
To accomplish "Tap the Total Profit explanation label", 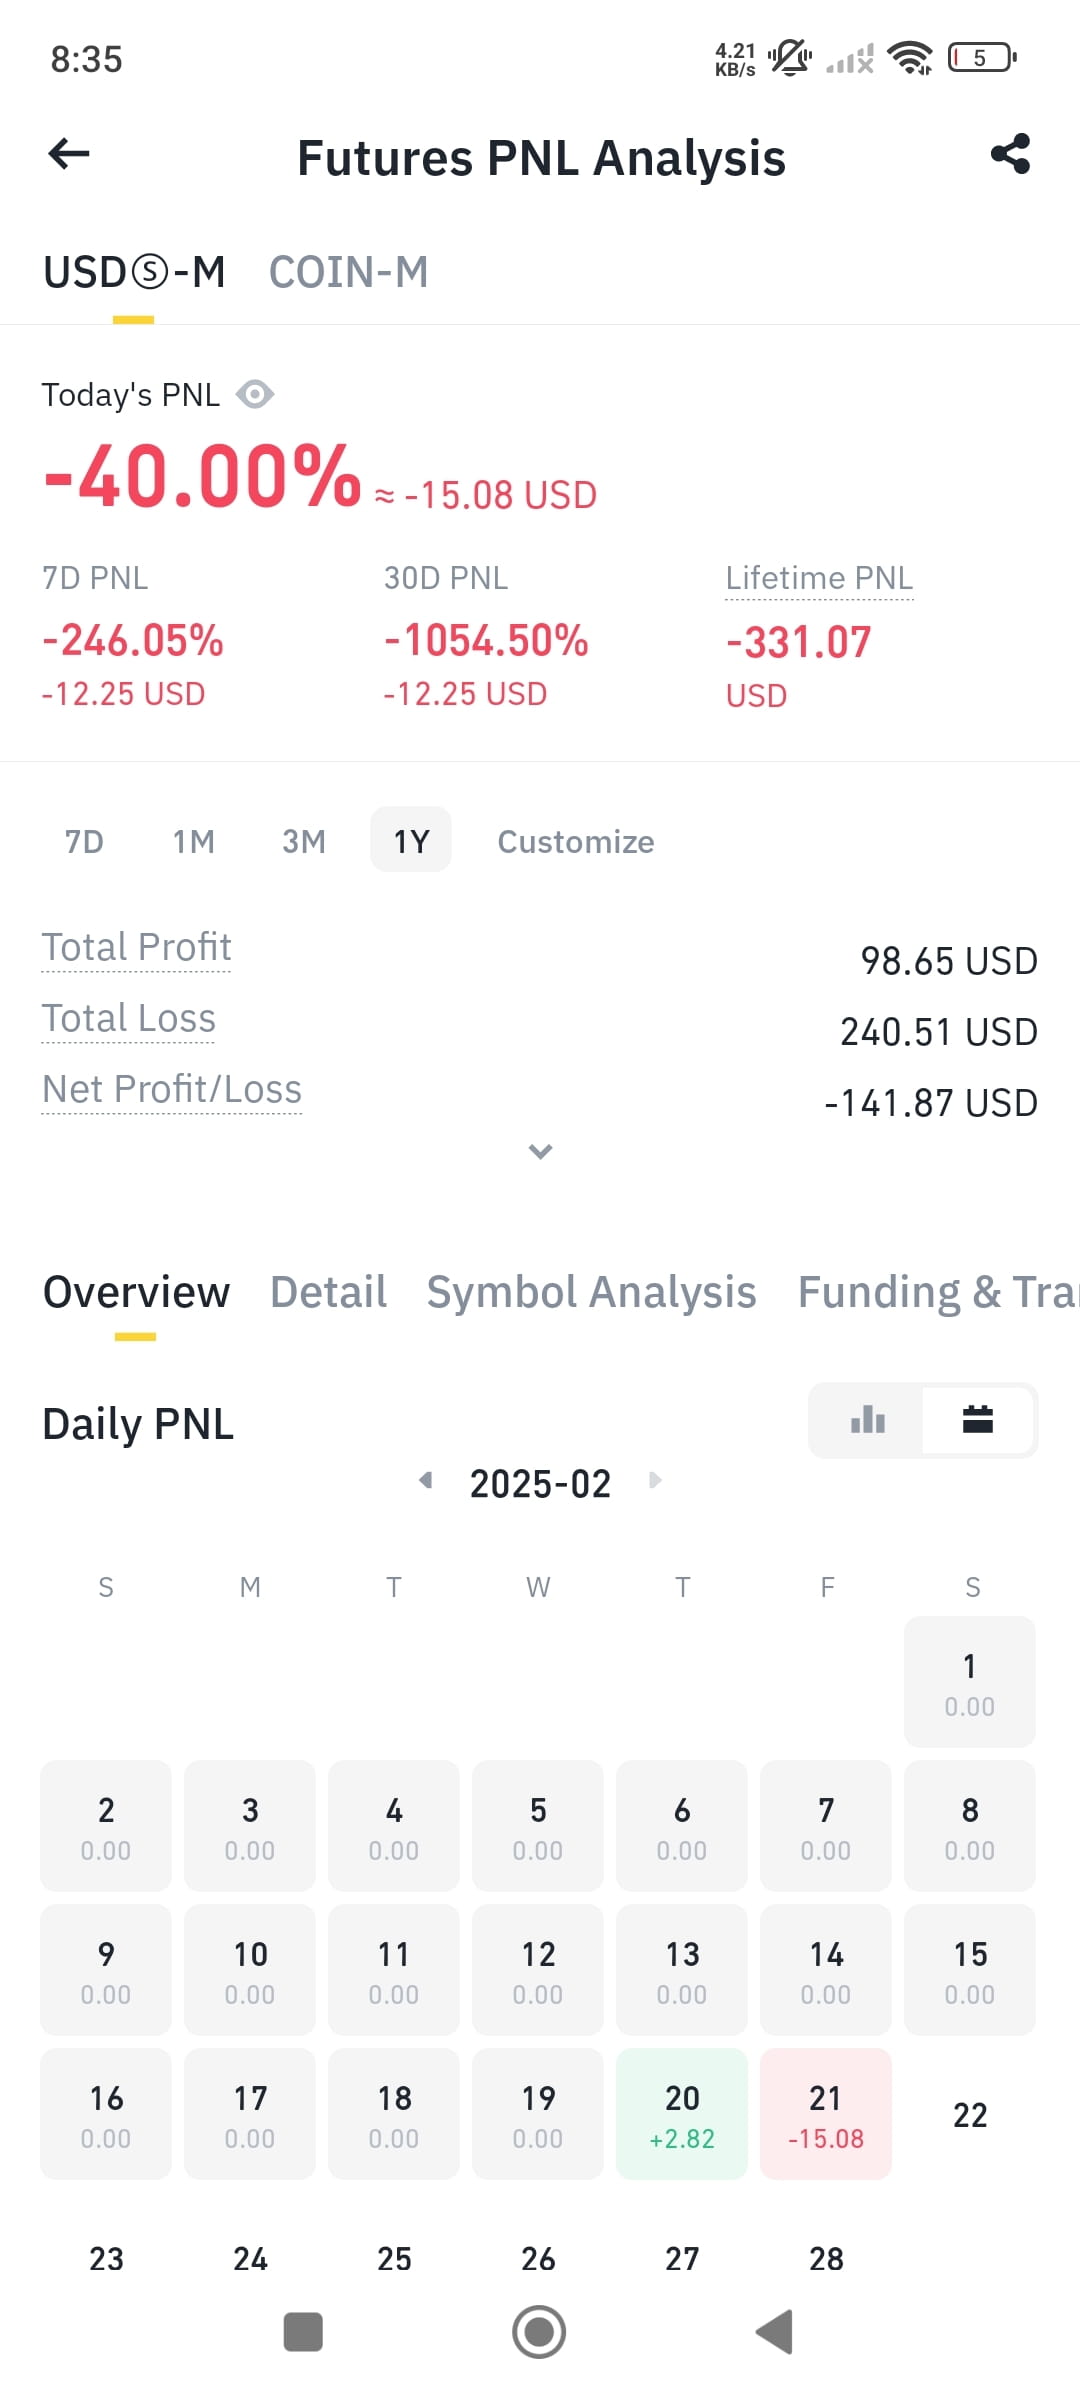I will pos(136,947).
